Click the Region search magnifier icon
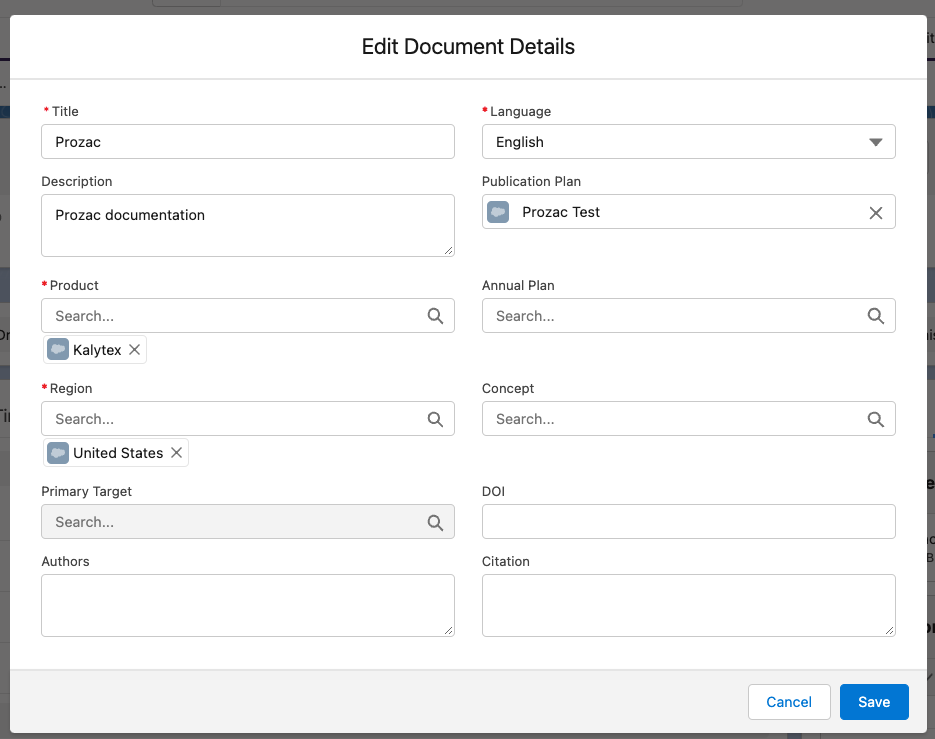The width and height of the screenshot is (935, 739). point(435,419)
